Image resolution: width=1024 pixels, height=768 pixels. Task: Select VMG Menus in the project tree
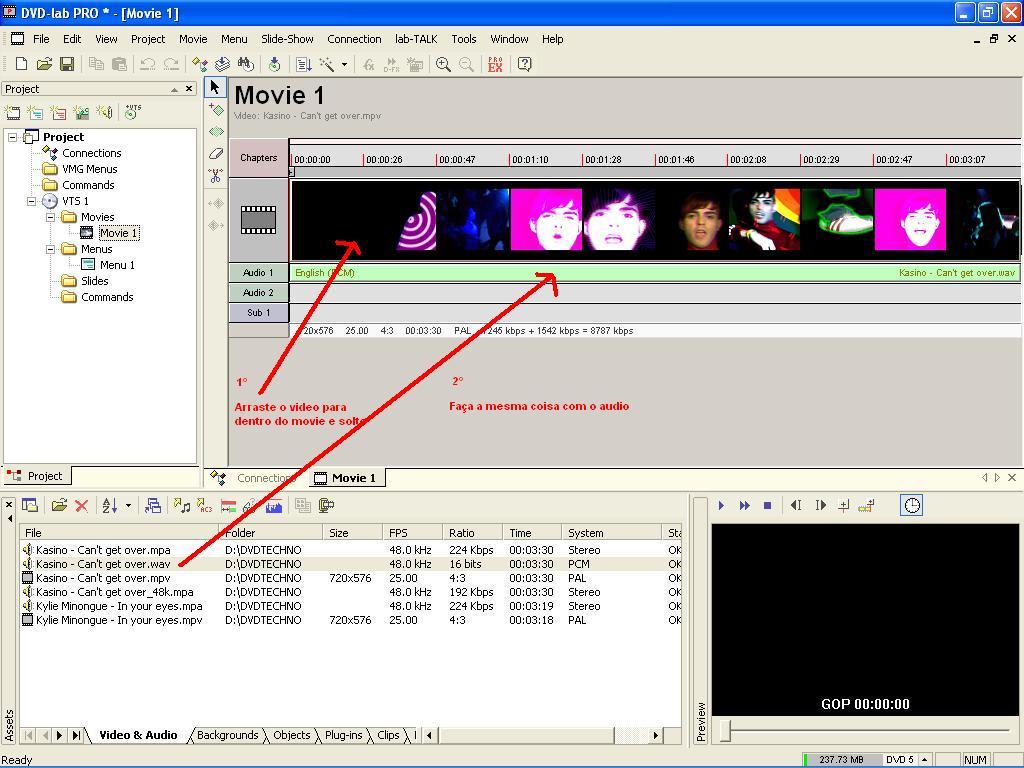[x=89, y=169]
